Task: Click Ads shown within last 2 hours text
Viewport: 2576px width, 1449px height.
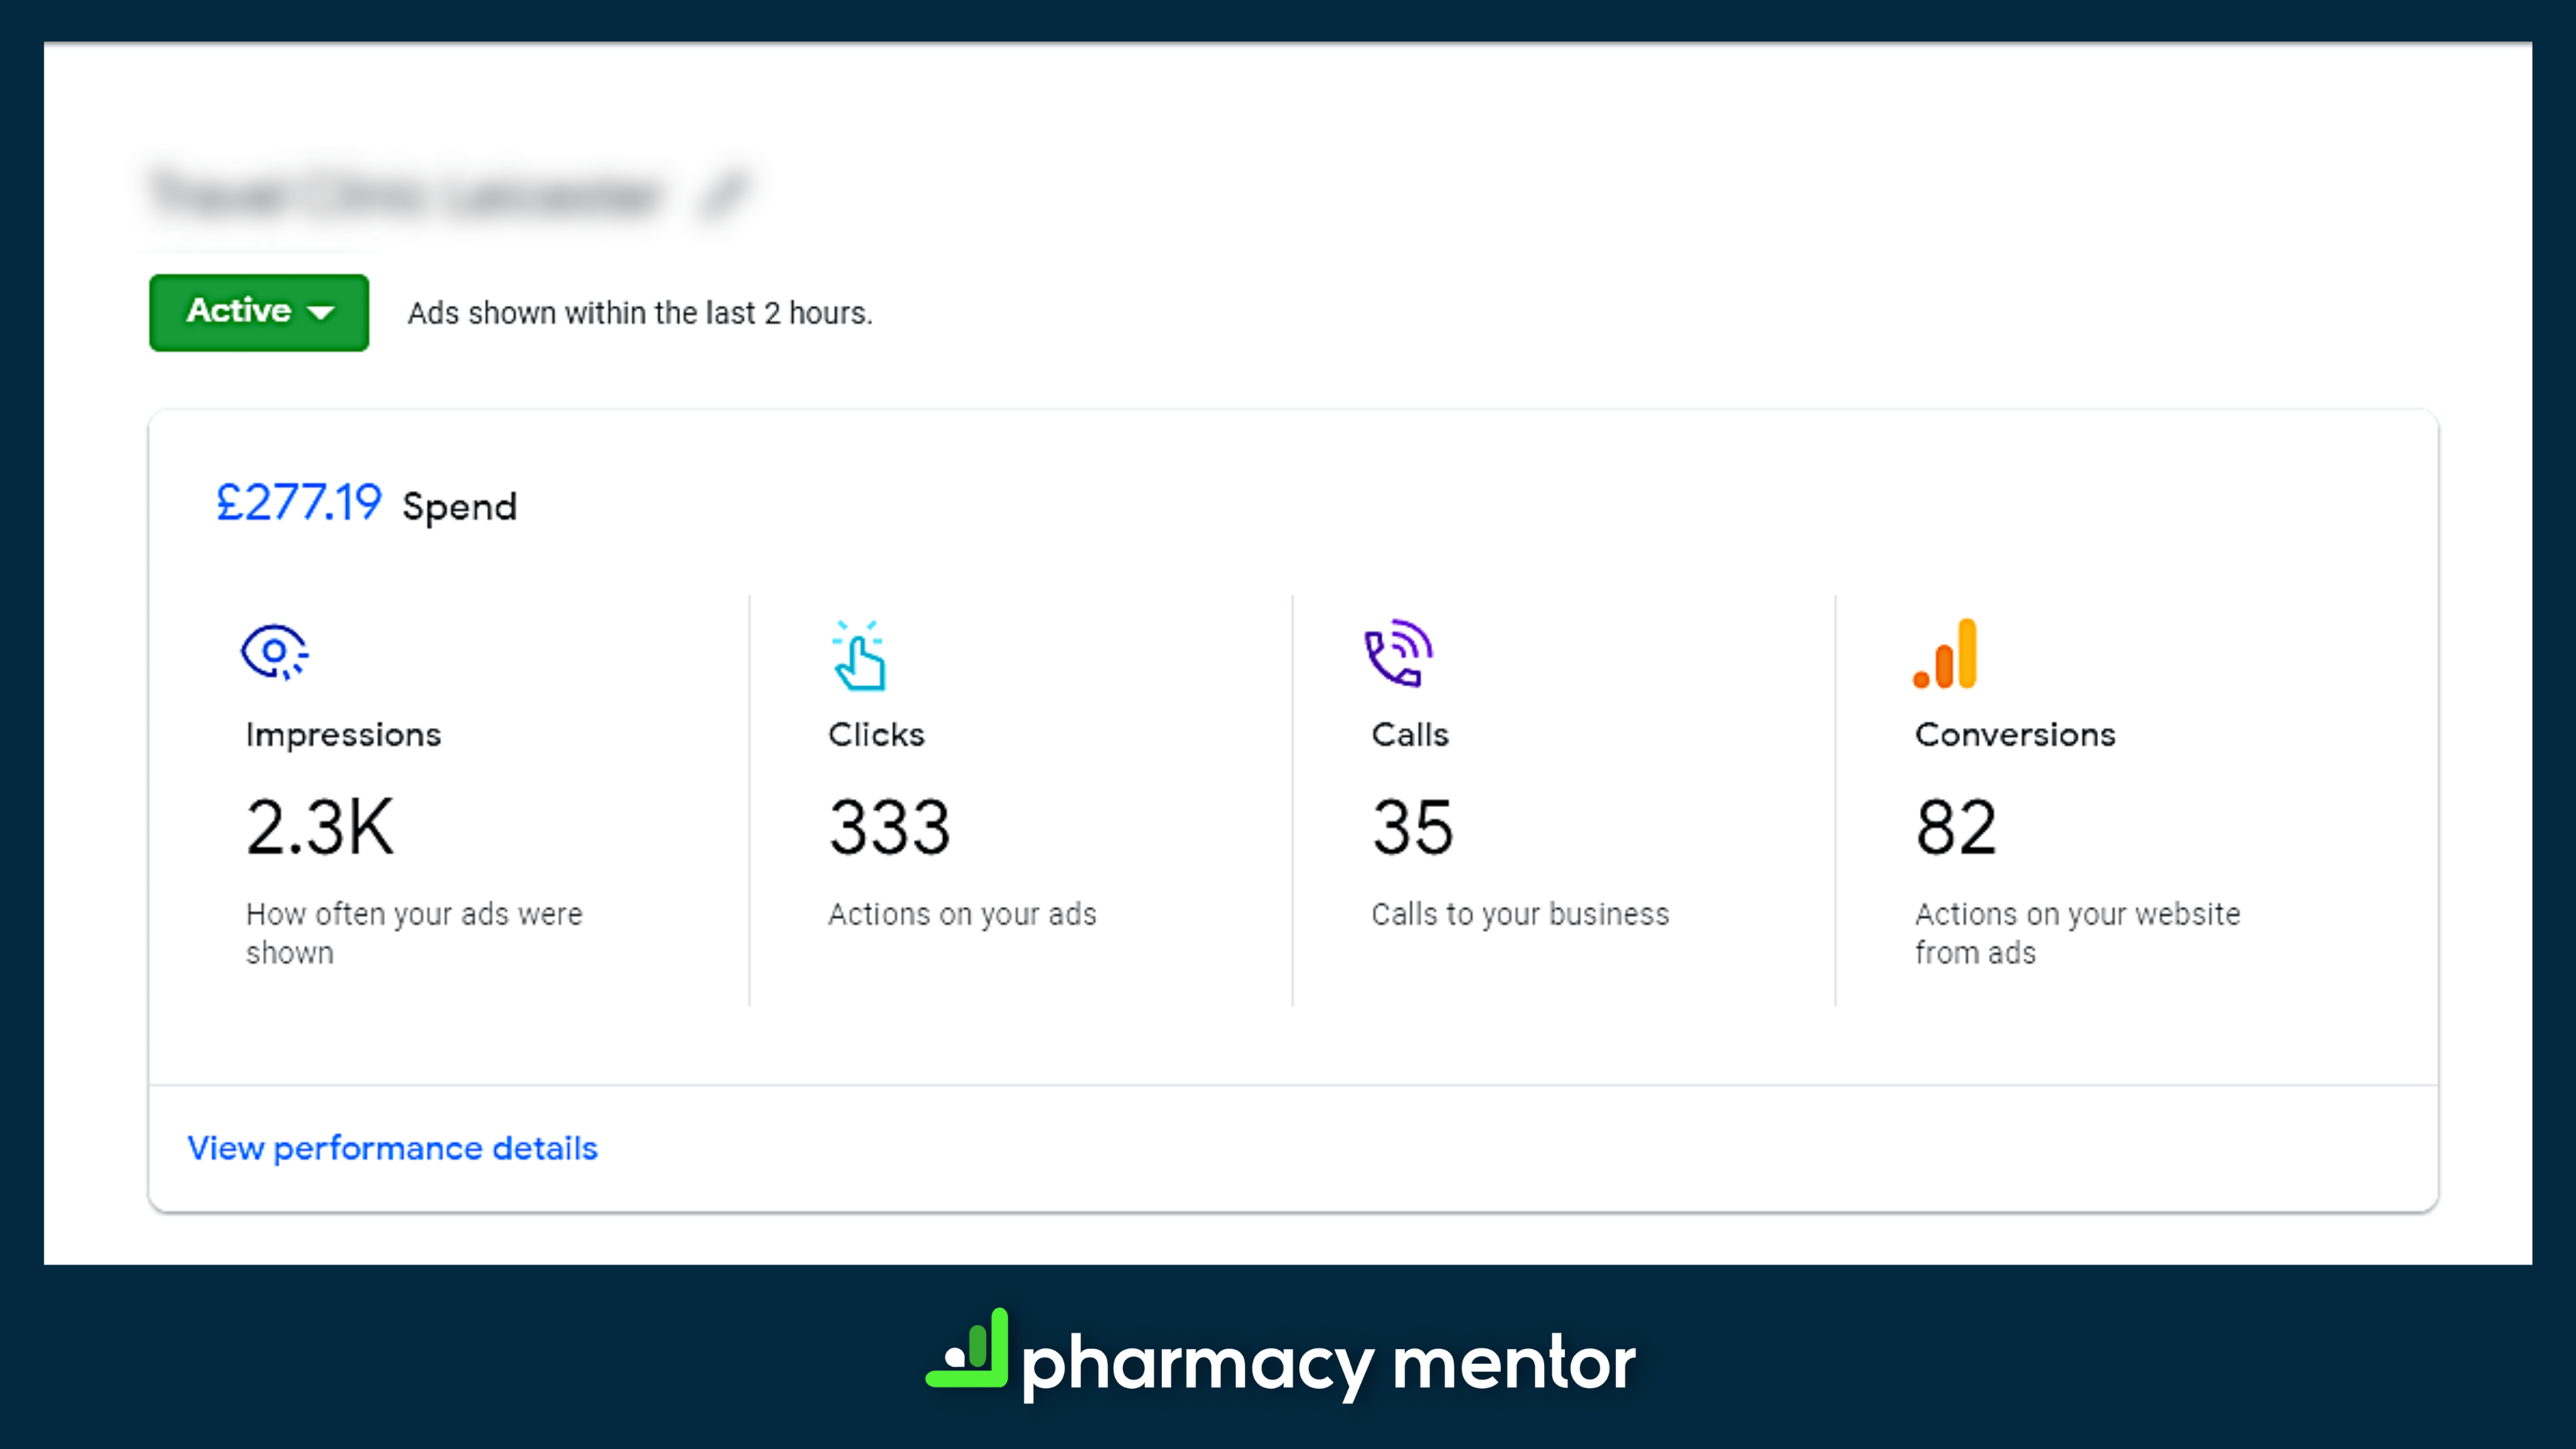Action: click(x=640, y=313)
